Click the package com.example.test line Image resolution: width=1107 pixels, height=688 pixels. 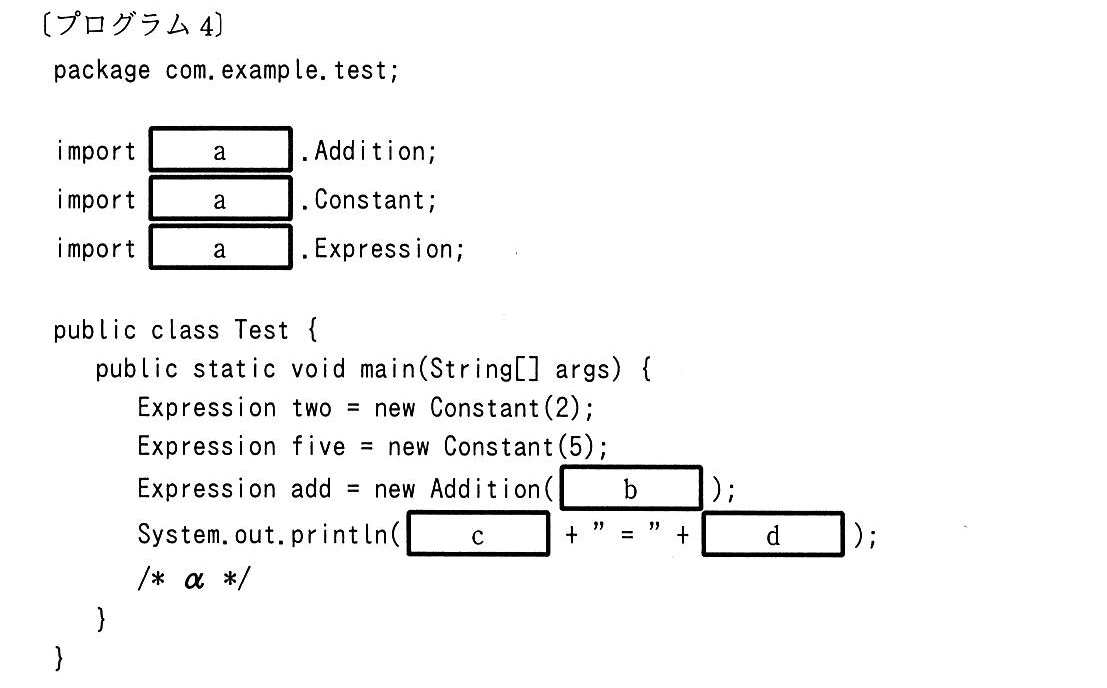[226, 70]
